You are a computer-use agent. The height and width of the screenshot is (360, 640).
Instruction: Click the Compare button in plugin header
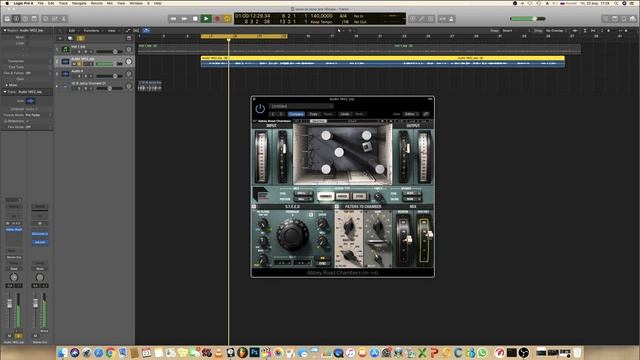(296, 114)
